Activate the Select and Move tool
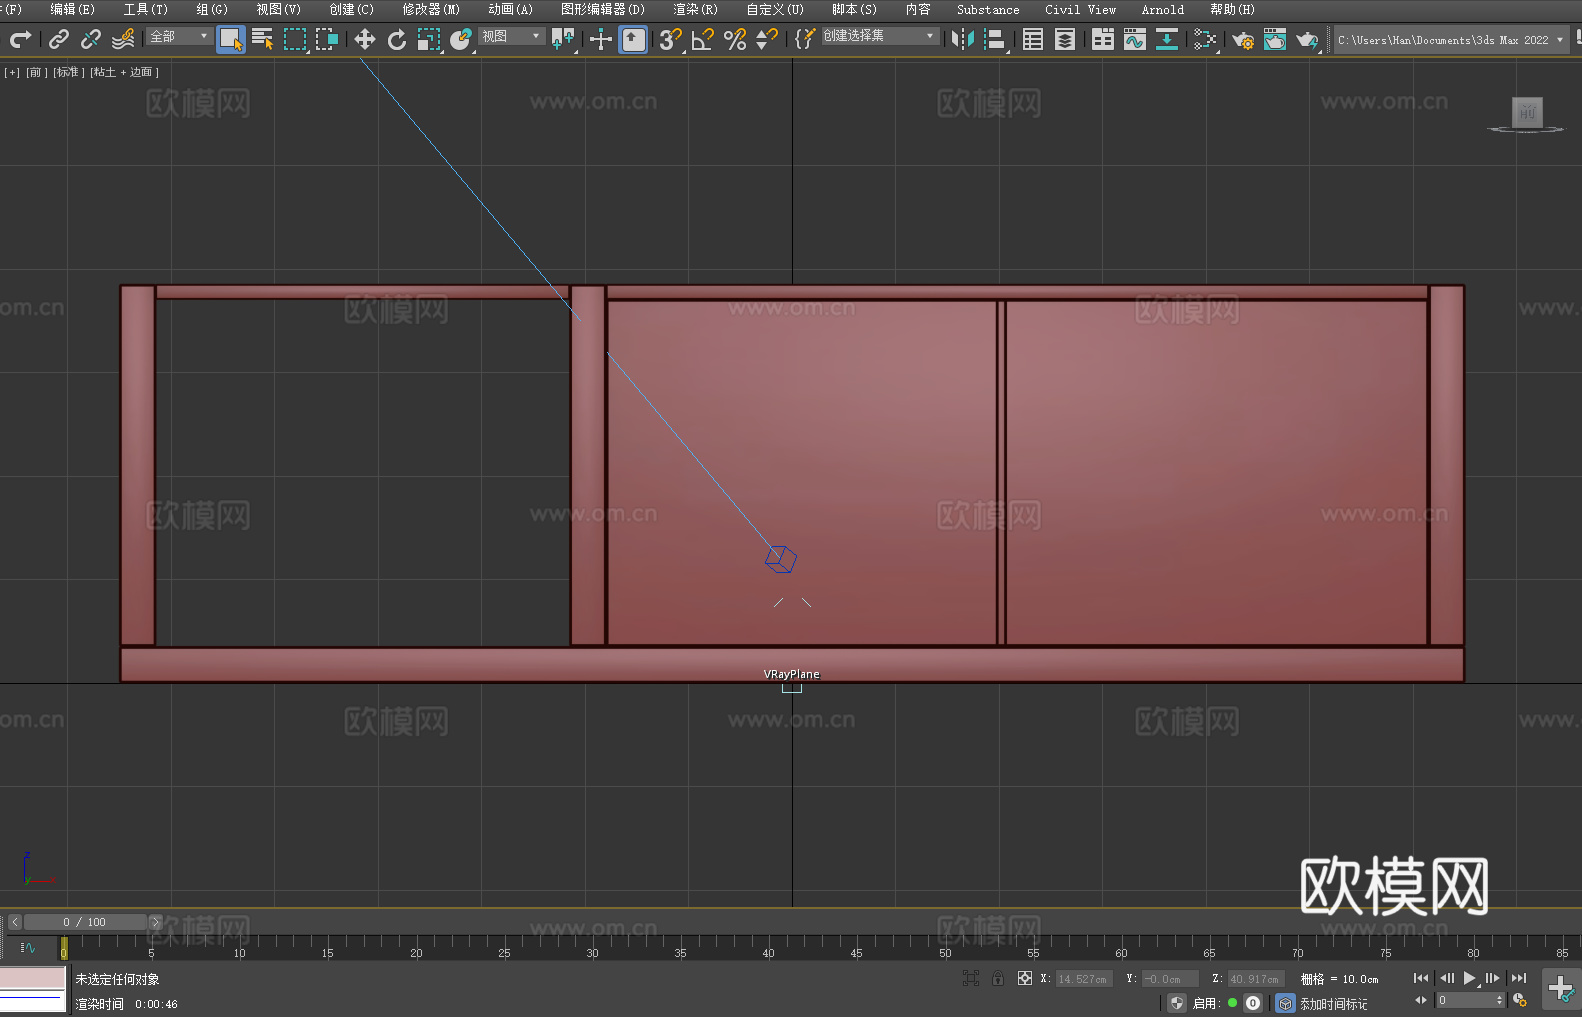The height and width of the screenshot is (1017, 1582). point(365,39)
